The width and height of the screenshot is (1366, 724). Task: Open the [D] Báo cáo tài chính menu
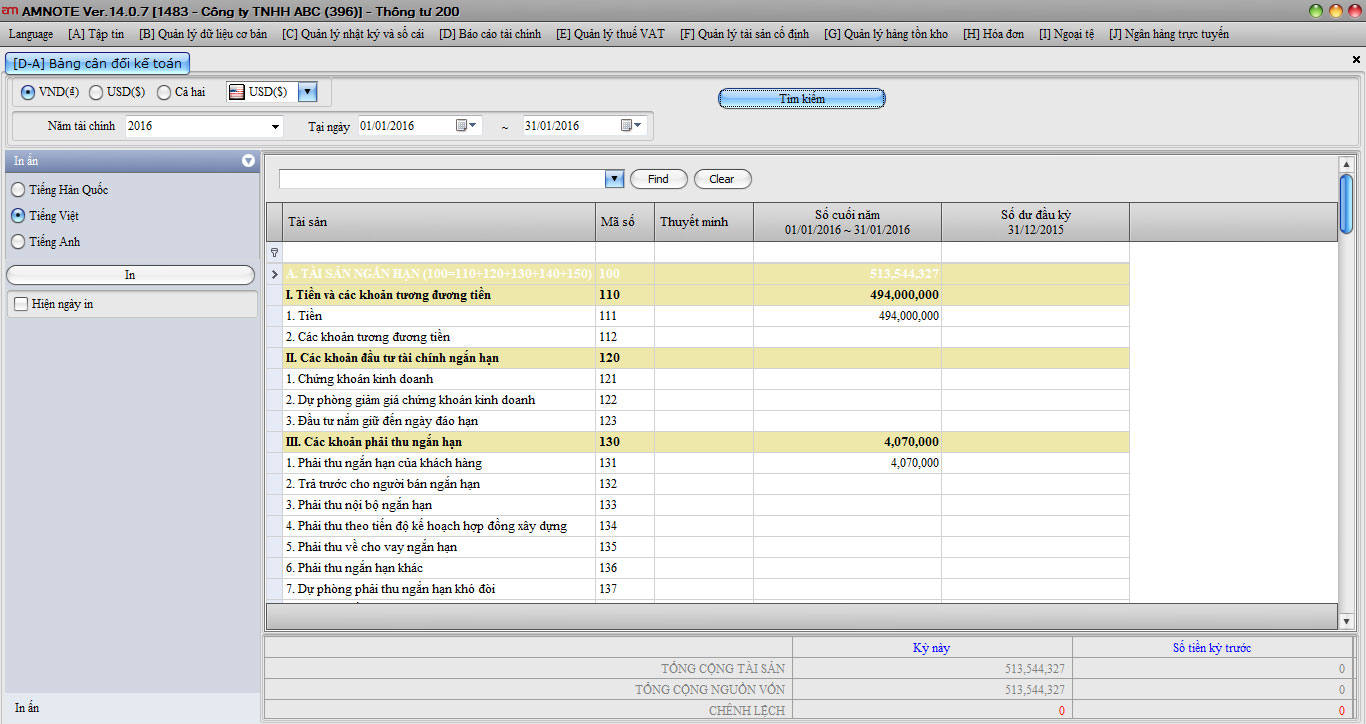click(490, 34)
